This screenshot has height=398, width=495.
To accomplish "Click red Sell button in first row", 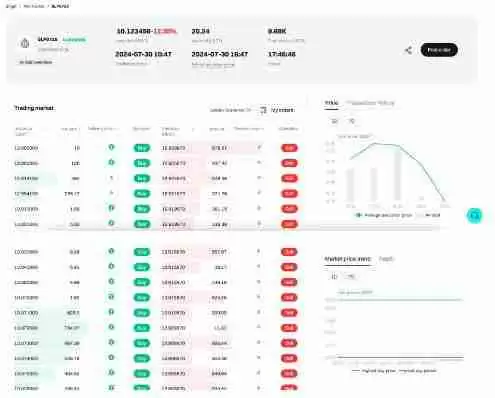I will tap(289, 148).
